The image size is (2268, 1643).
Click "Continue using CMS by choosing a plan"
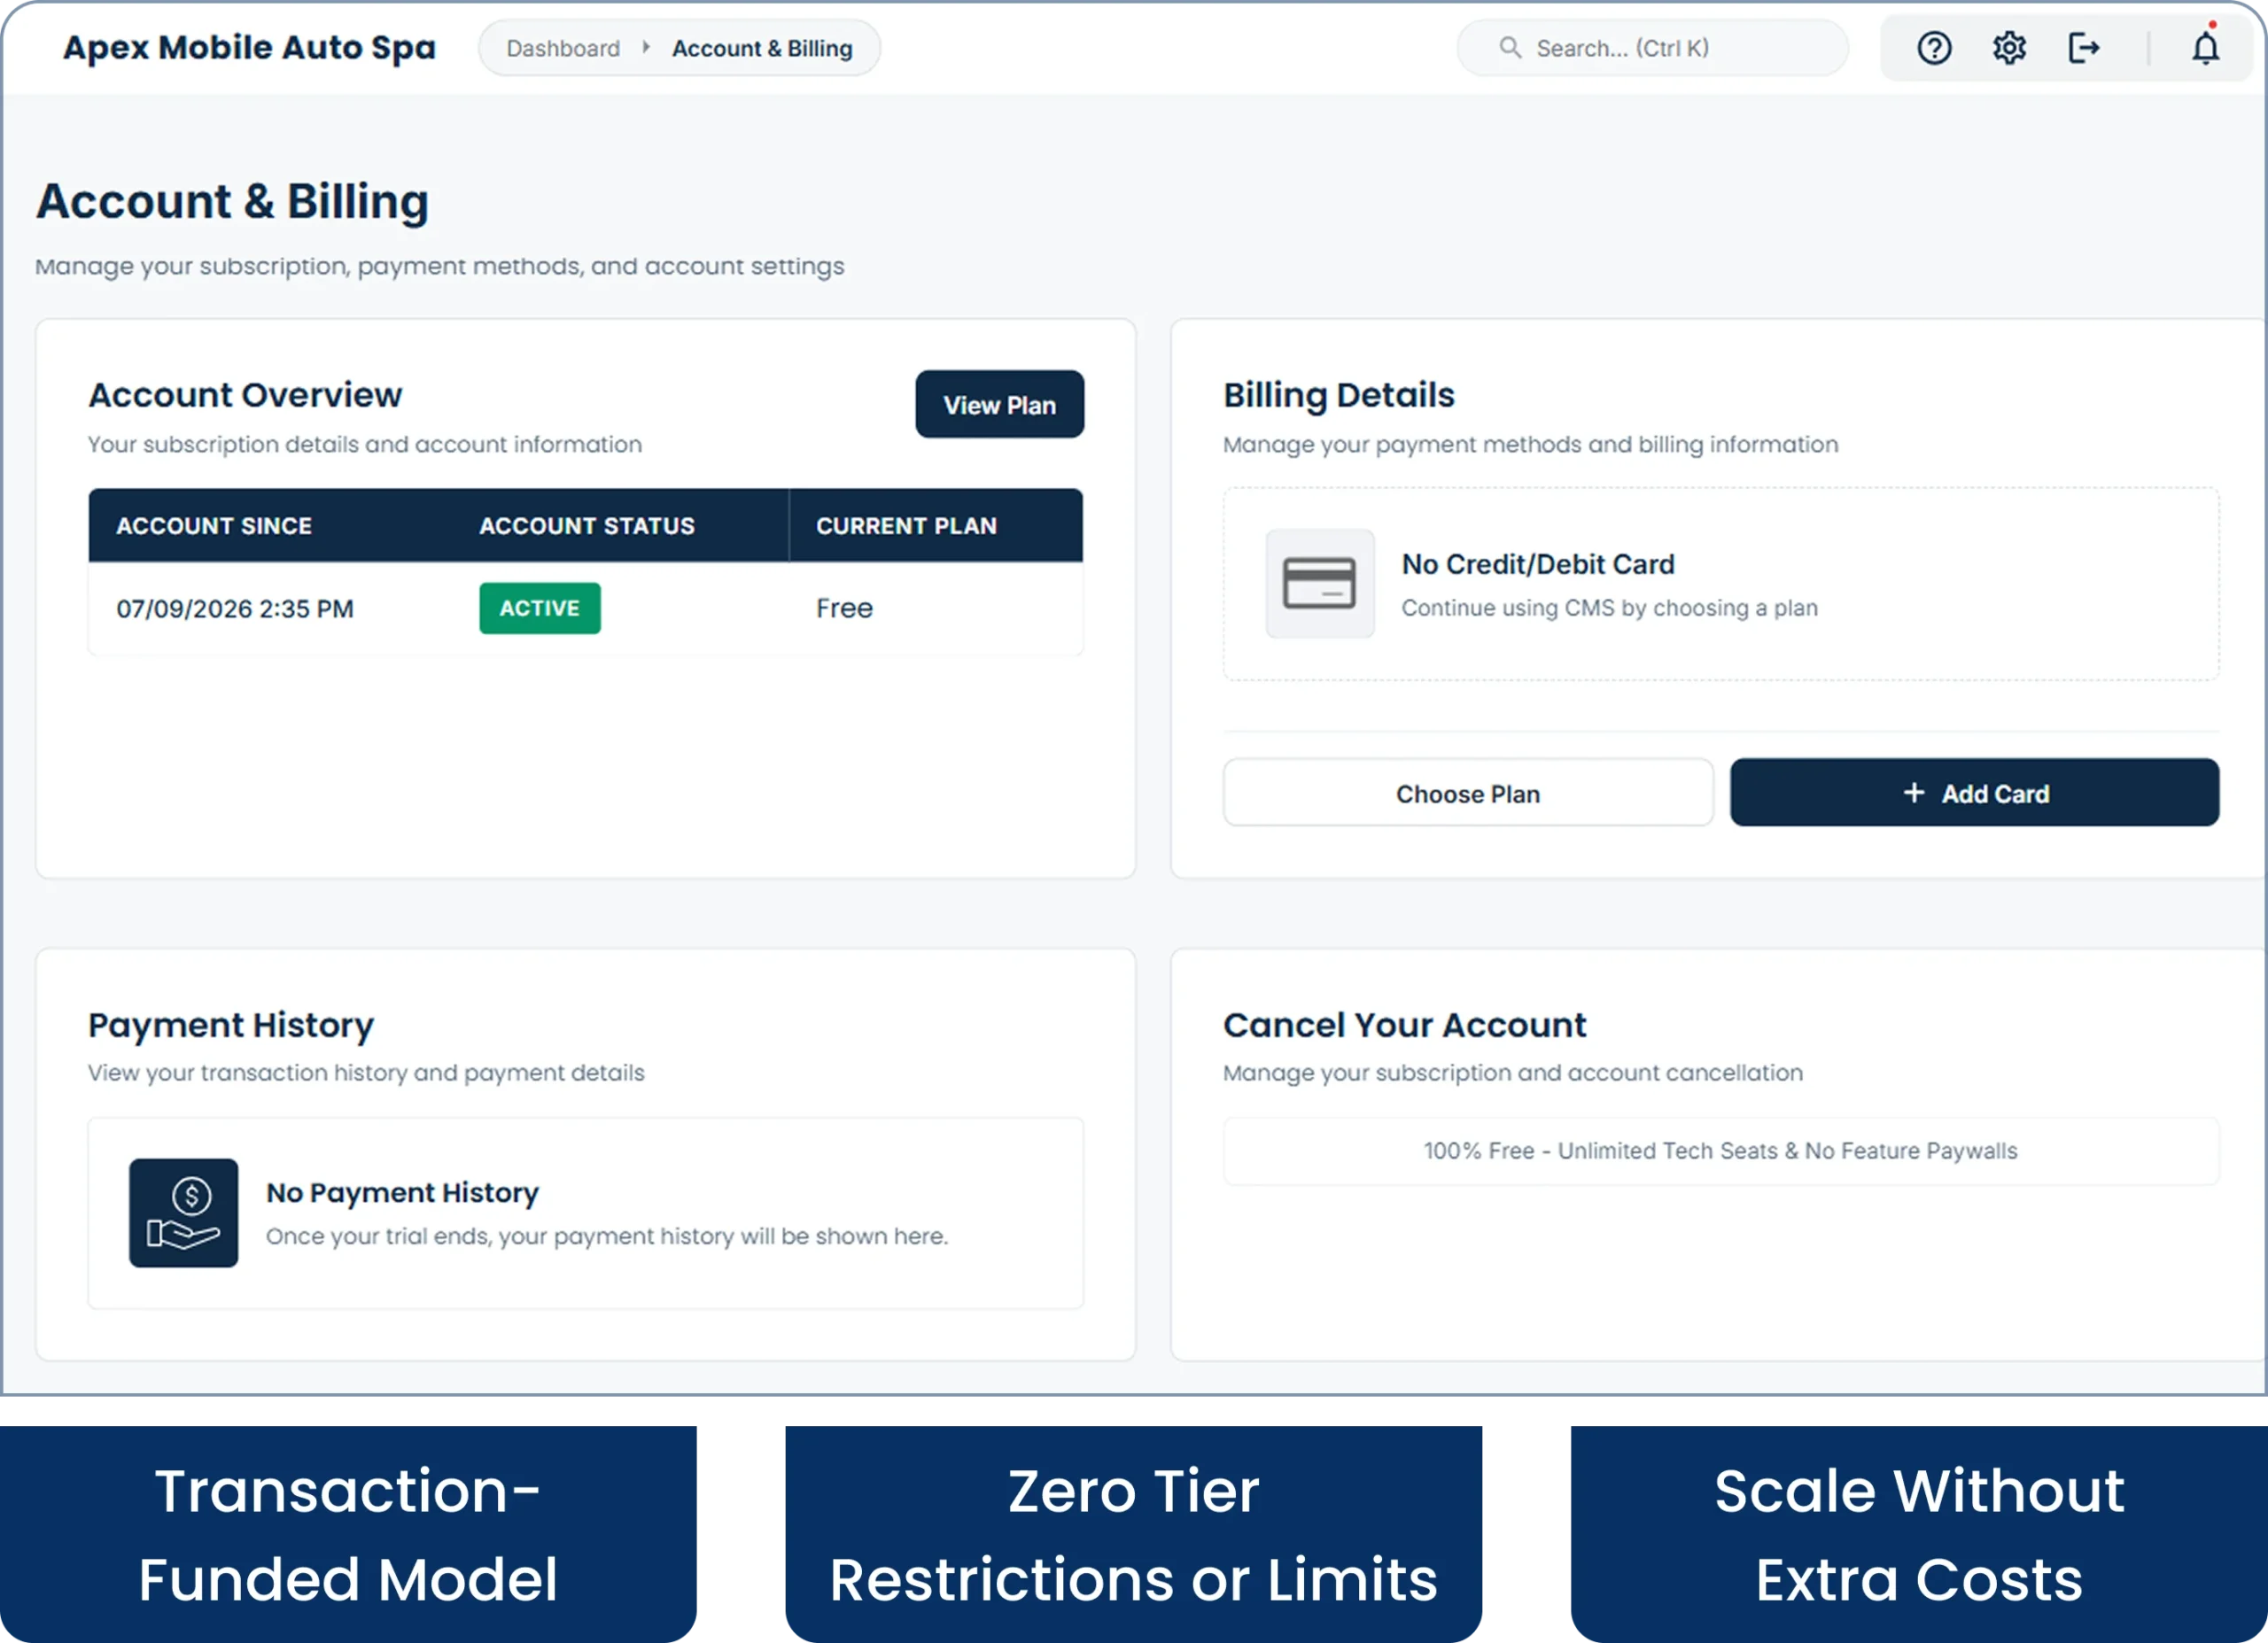pyautogui.click(x=1609, y=608)
